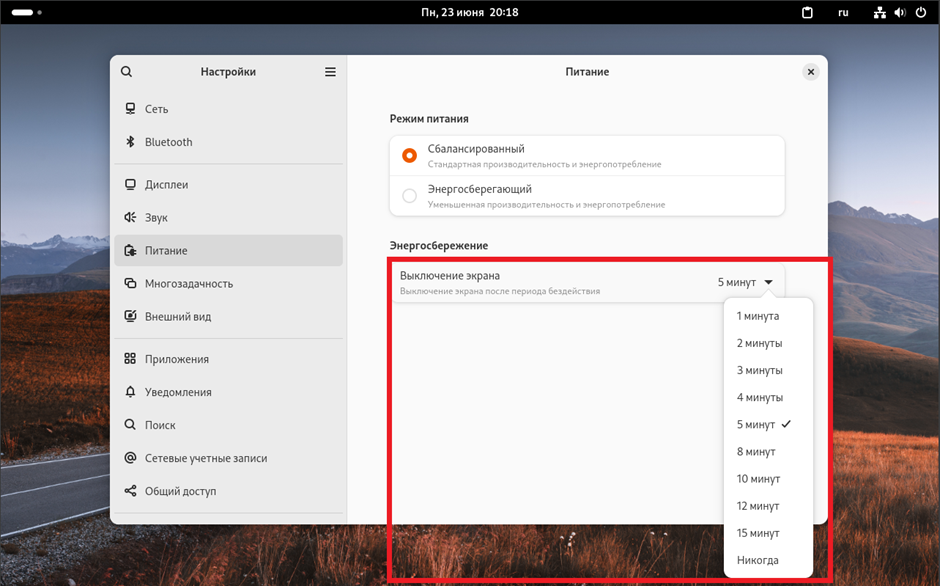Open the Дисплеи settings section
The height and width of the screenshot is (586, 940).
click(166, 185)
